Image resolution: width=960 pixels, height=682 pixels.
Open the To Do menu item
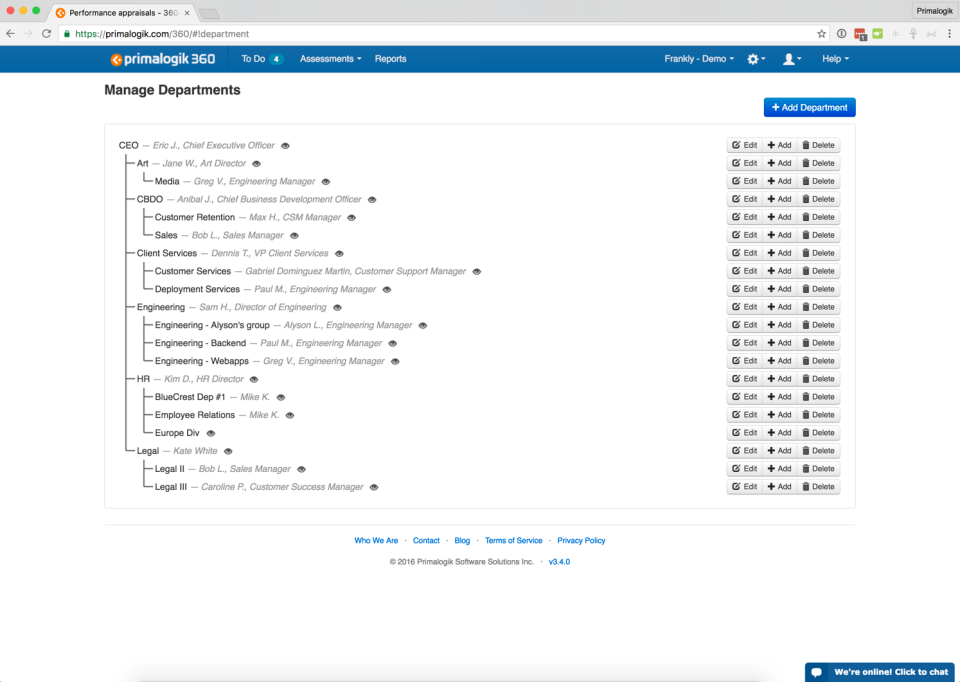tap(261, 59)
